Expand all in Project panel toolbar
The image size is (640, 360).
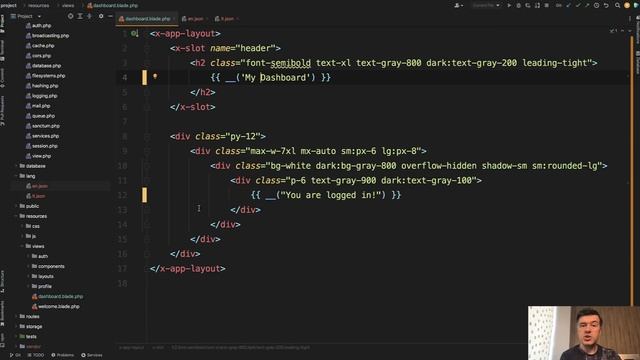80,16
